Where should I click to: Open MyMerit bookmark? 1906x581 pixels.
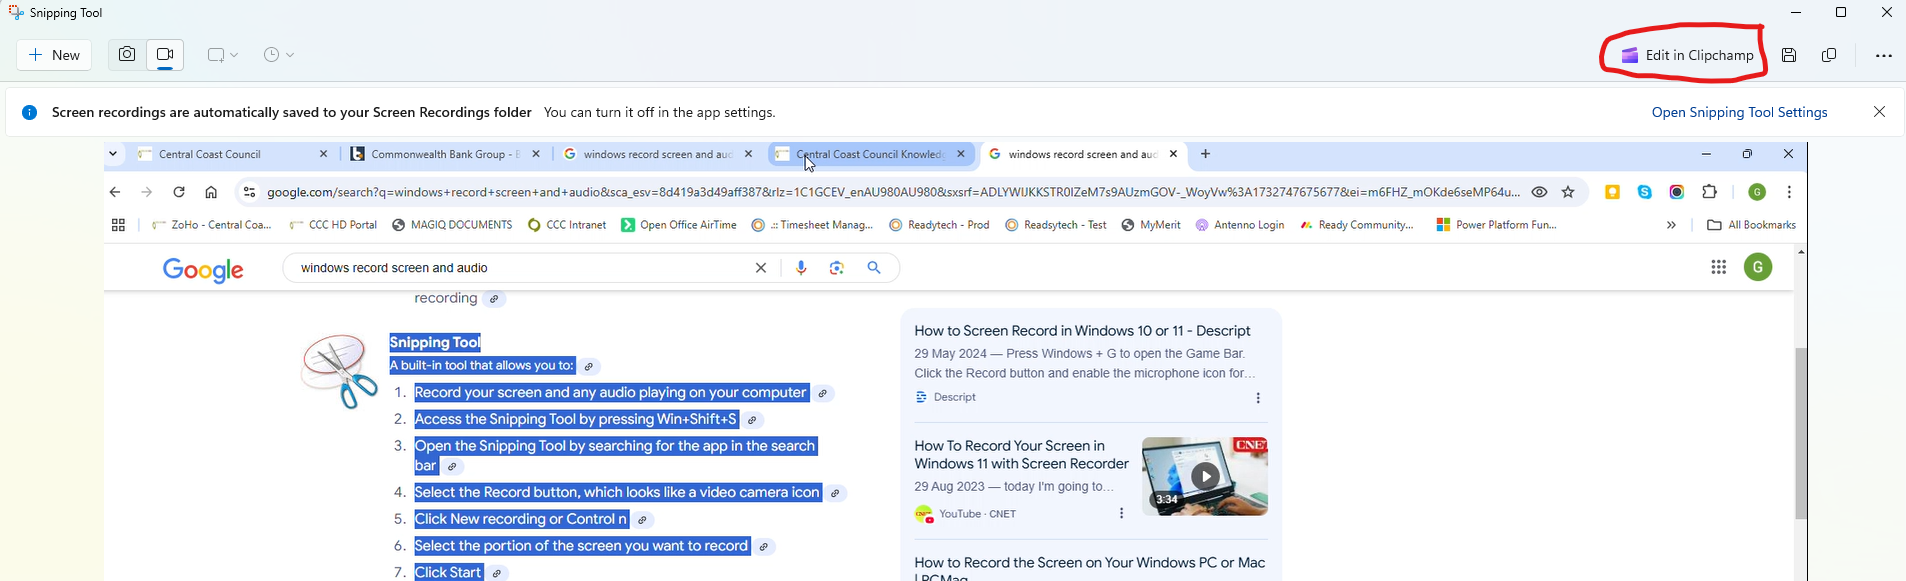point(1151,225)
